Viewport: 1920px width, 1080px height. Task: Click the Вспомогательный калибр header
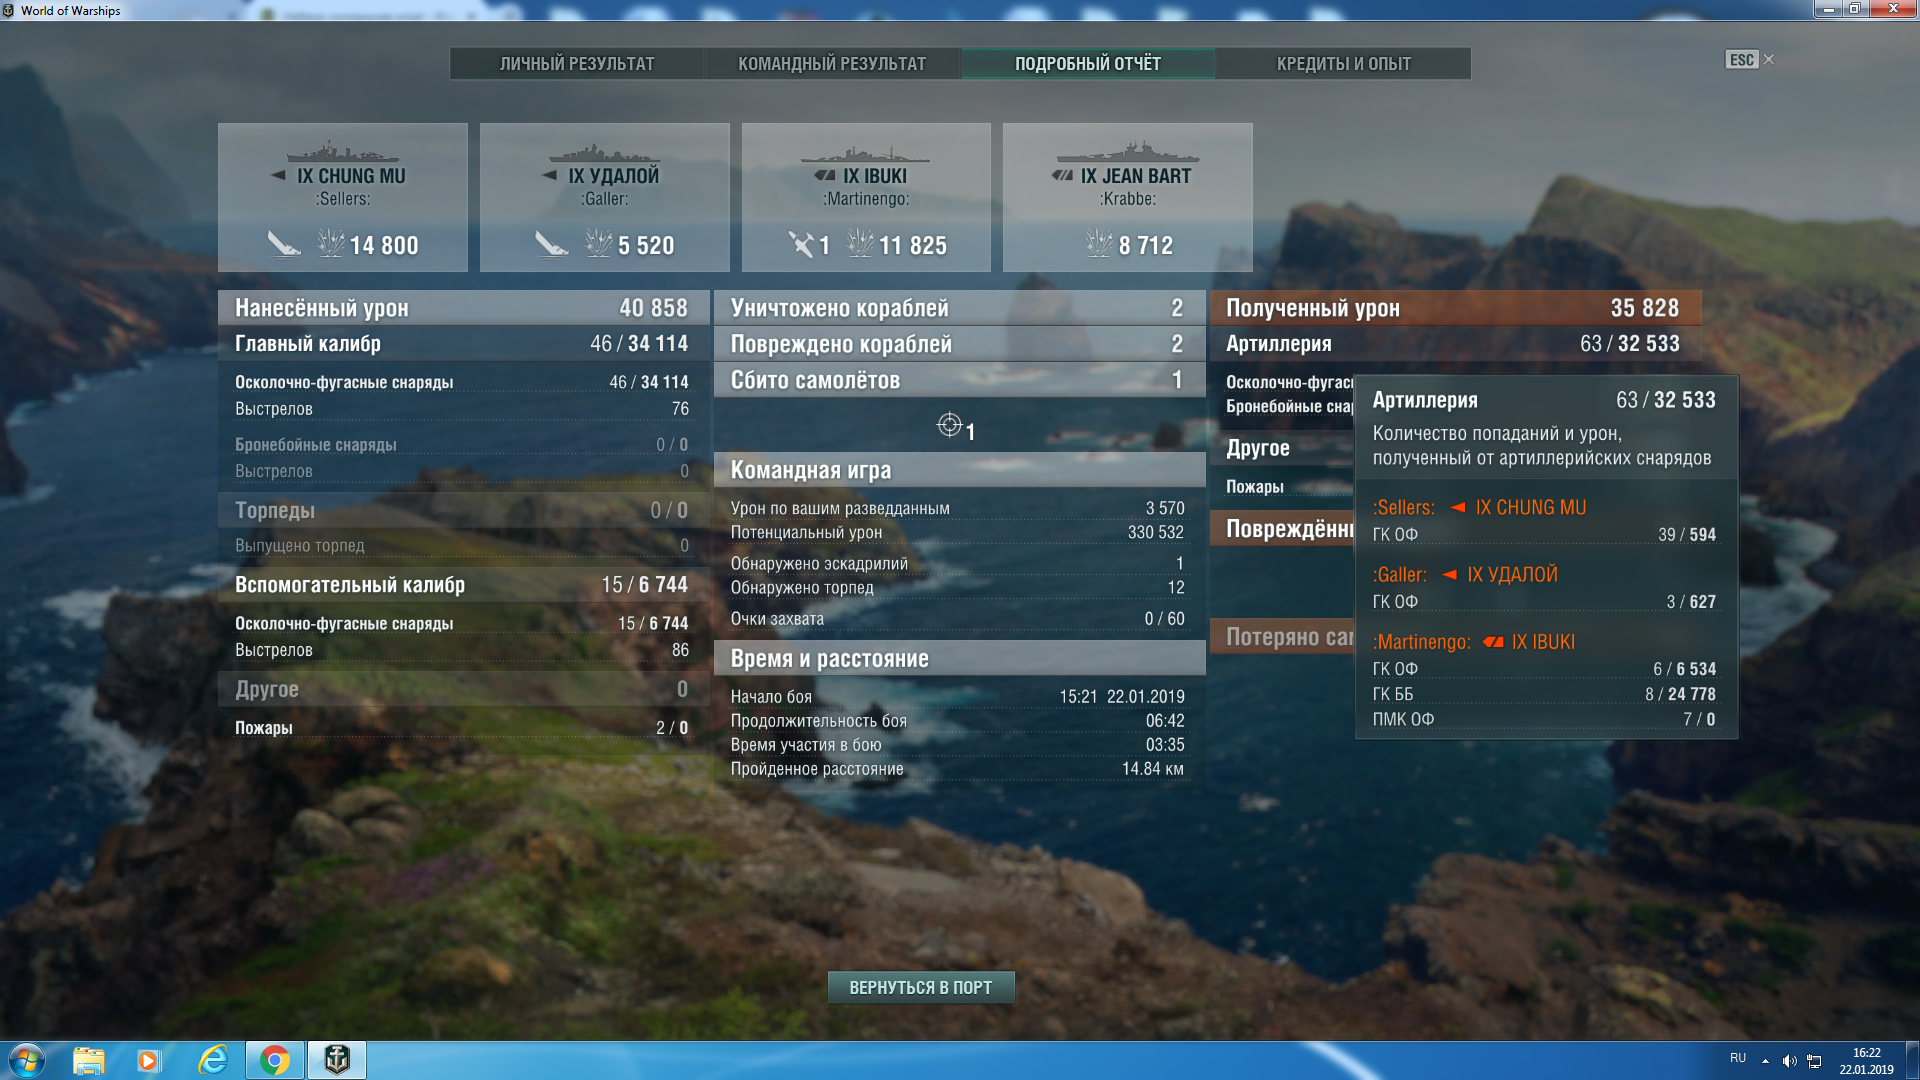[x=463, y=584]
